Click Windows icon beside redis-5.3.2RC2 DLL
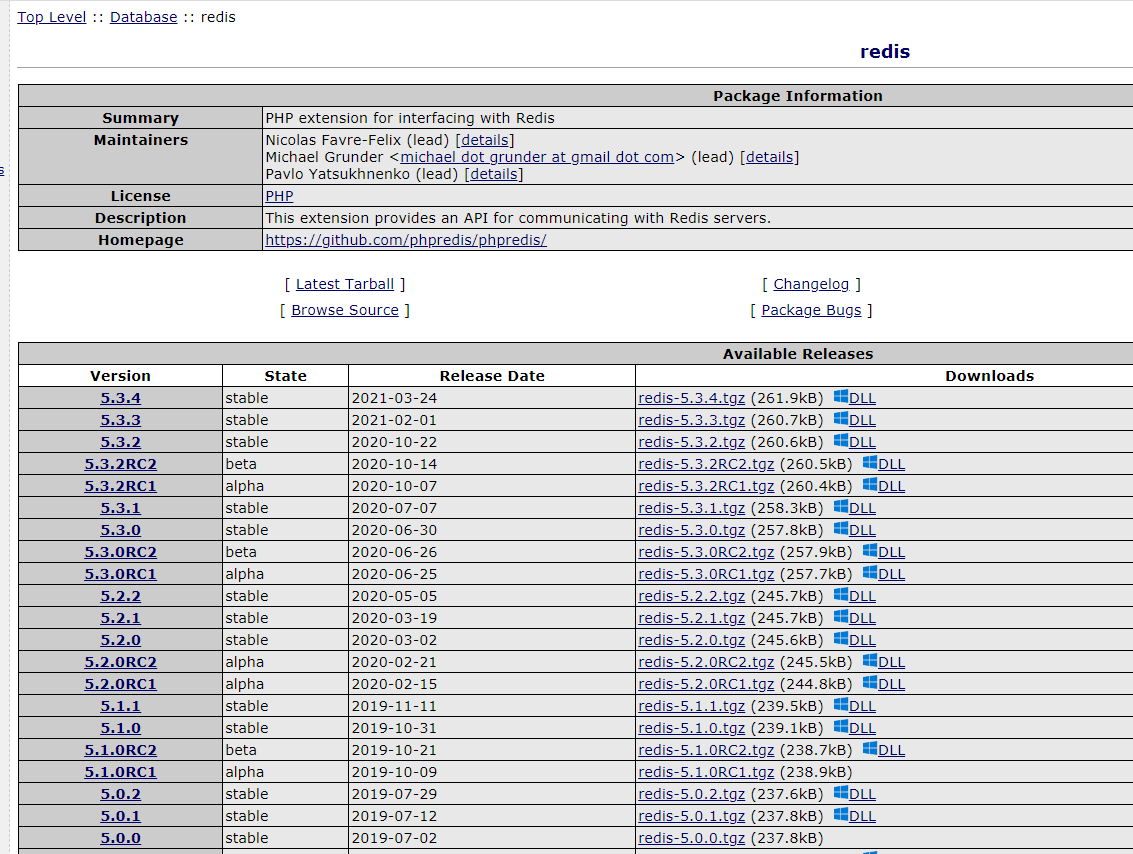The height and width of the screenshot is (854, 1133). tap(869, 462)
